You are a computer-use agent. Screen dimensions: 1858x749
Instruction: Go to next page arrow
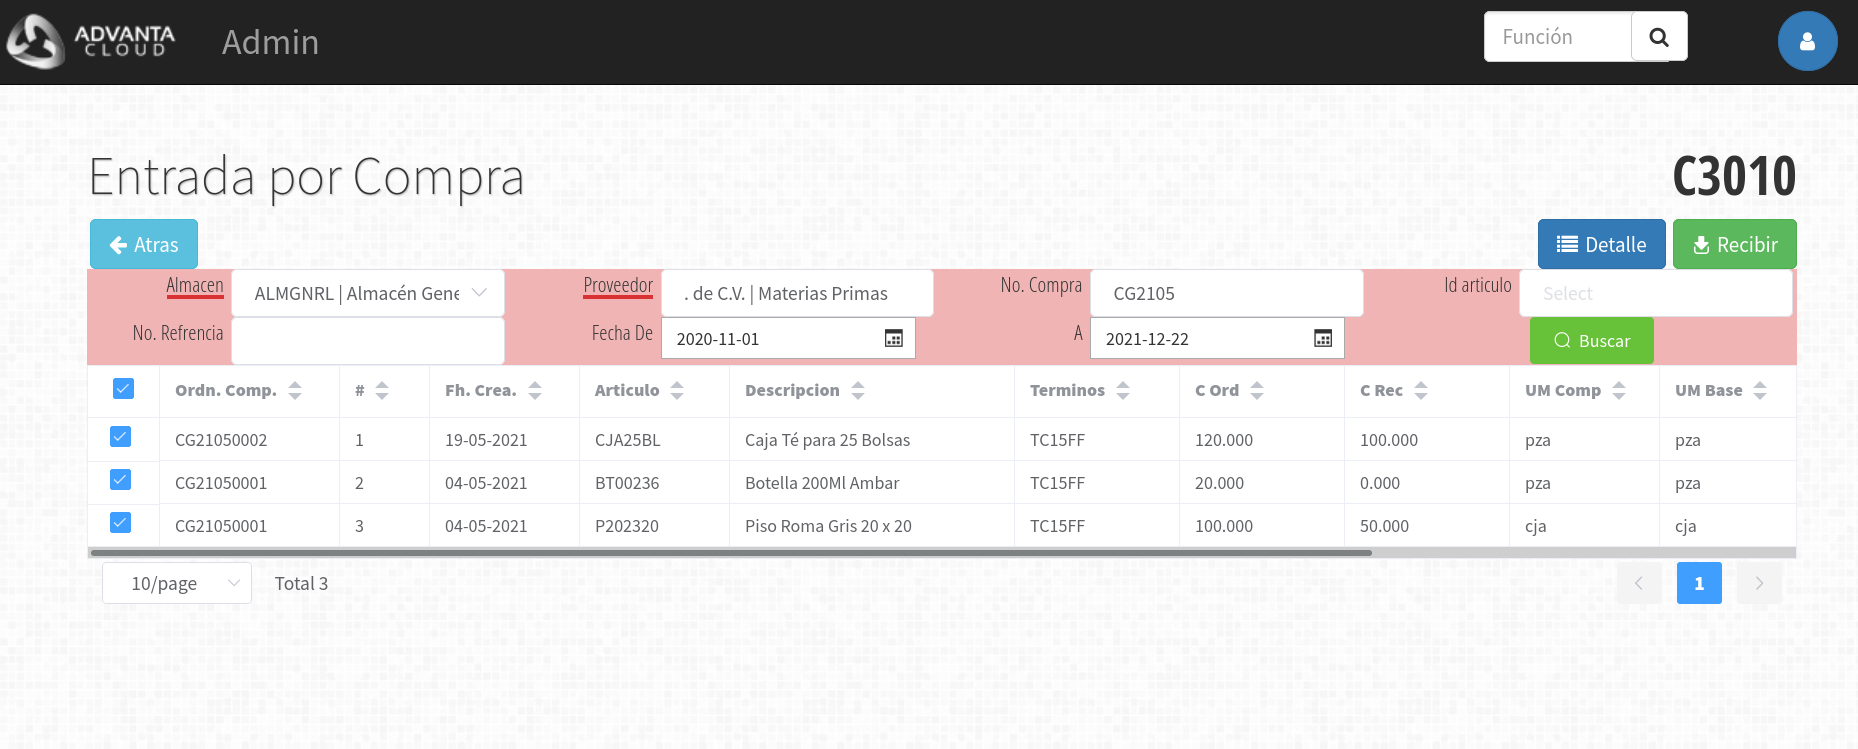(1759, 583)
